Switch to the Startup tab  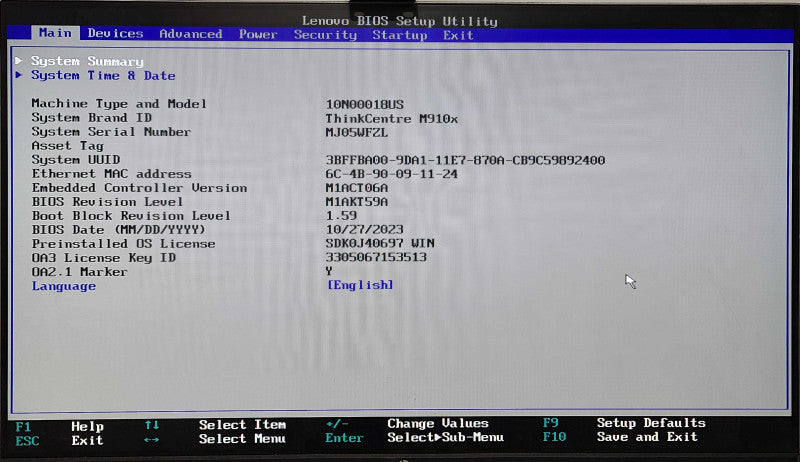pyautogui.click(x=399, y=35)
